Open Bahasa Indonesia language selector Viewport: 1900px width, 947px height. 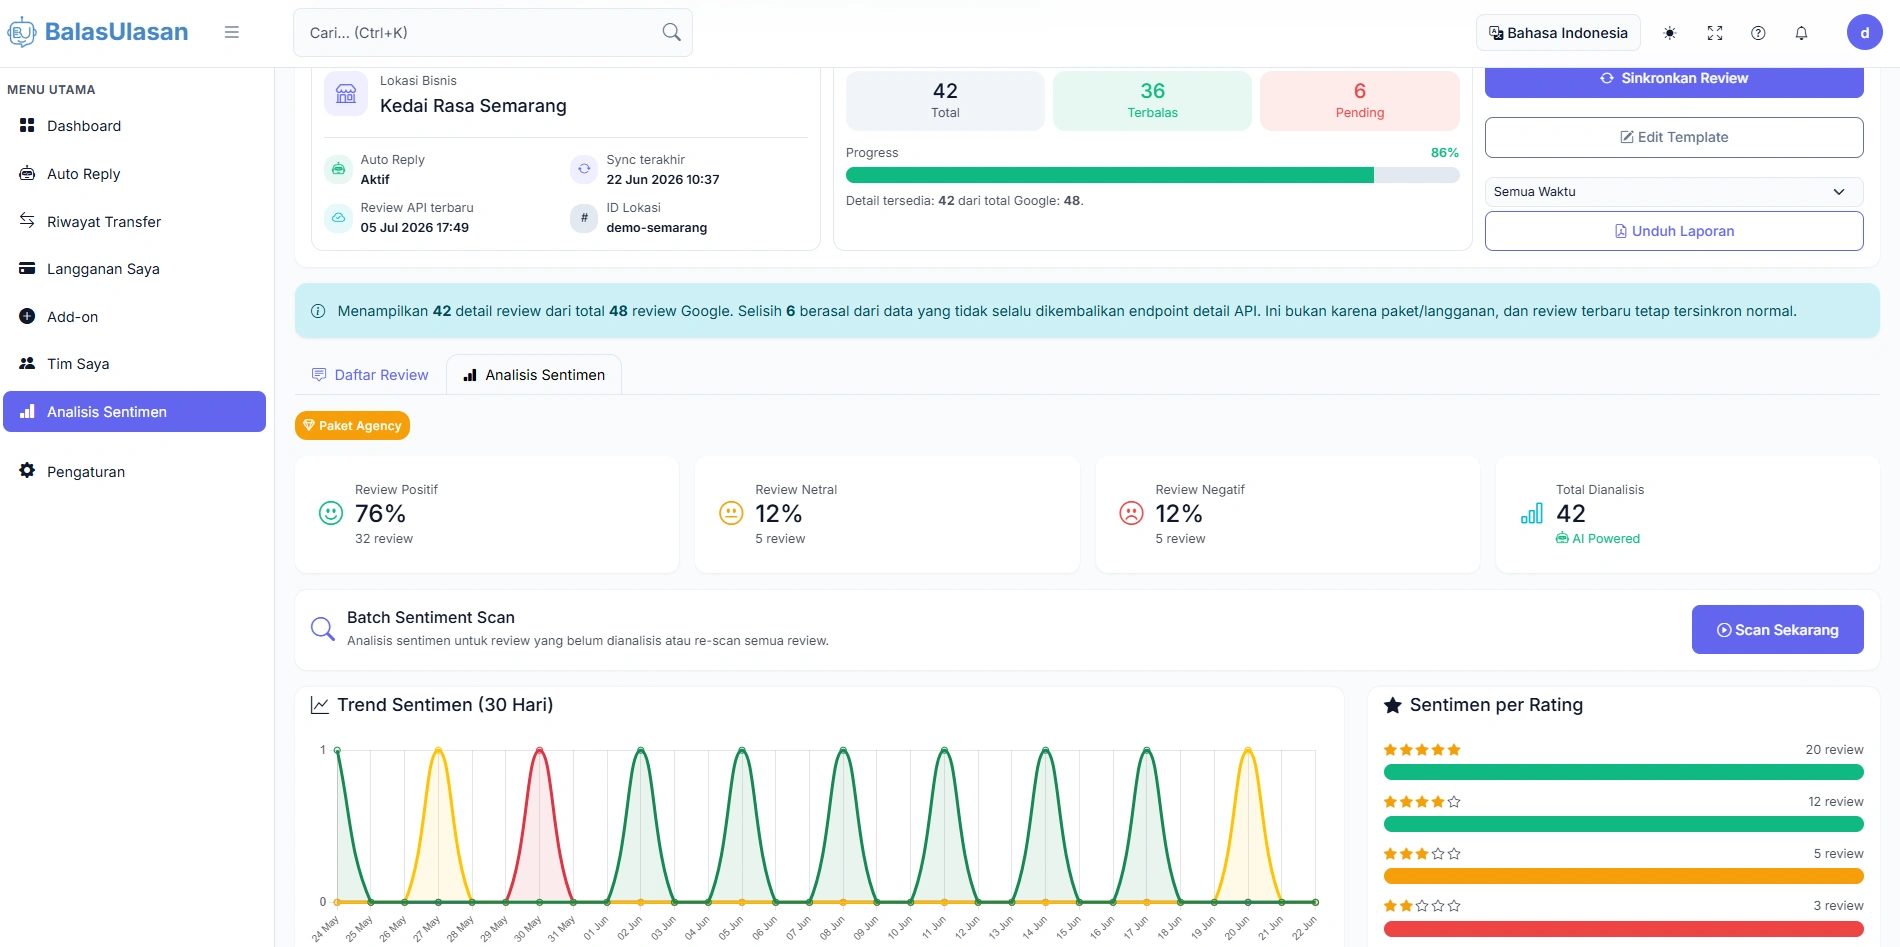[x=1558, y=33]
